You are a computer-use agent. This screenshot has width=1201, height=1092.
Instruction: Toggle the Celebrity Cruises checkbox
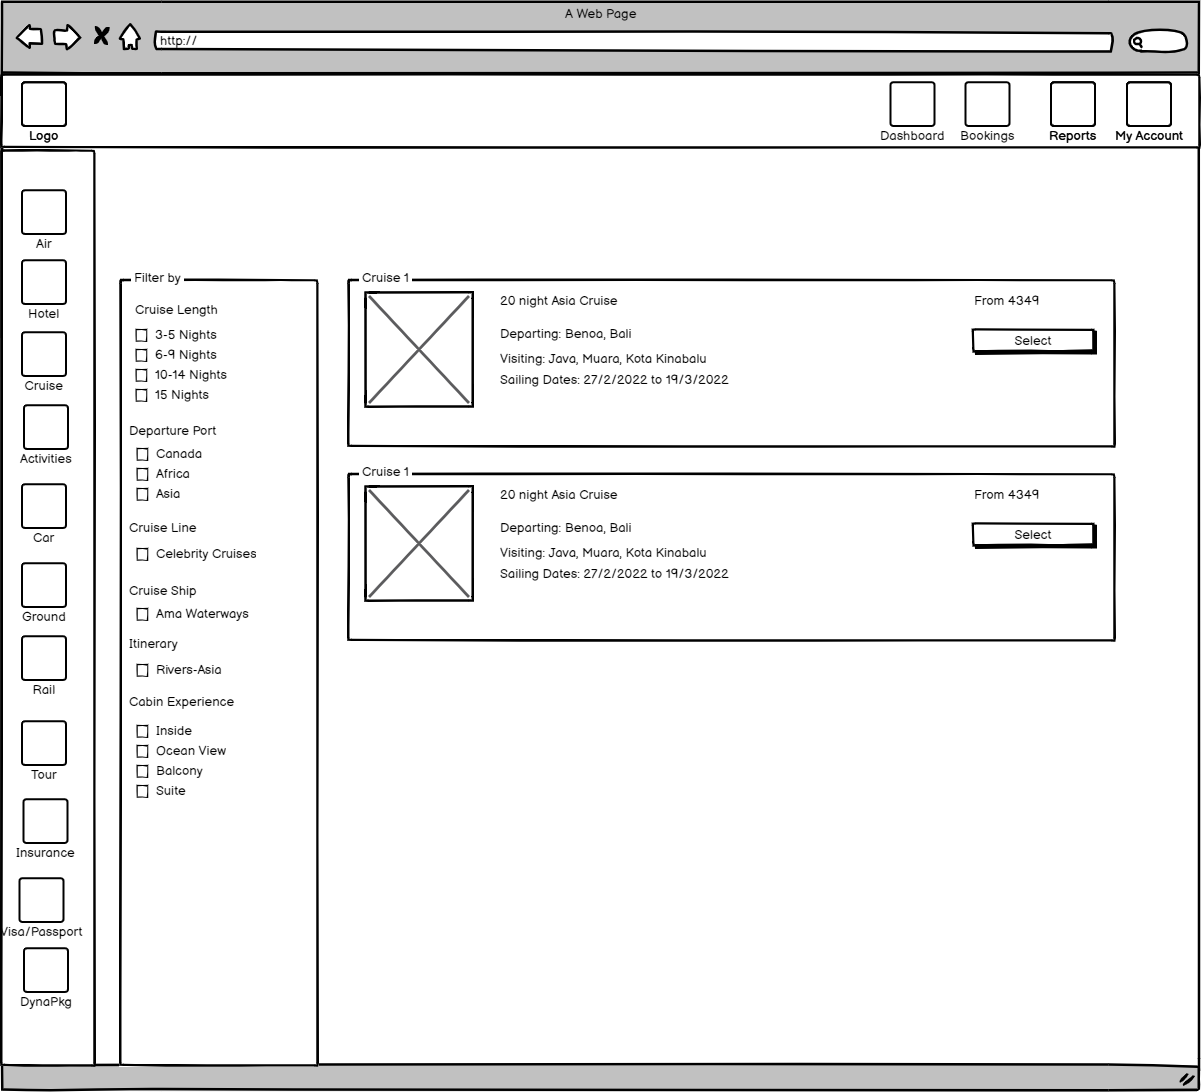point(142,555)
